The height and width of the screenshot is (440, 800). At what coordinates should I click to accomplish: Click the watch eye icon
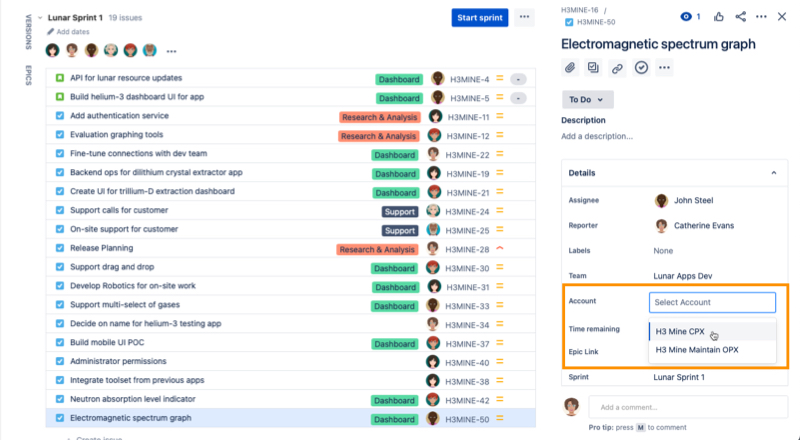(x=686, y=17)
